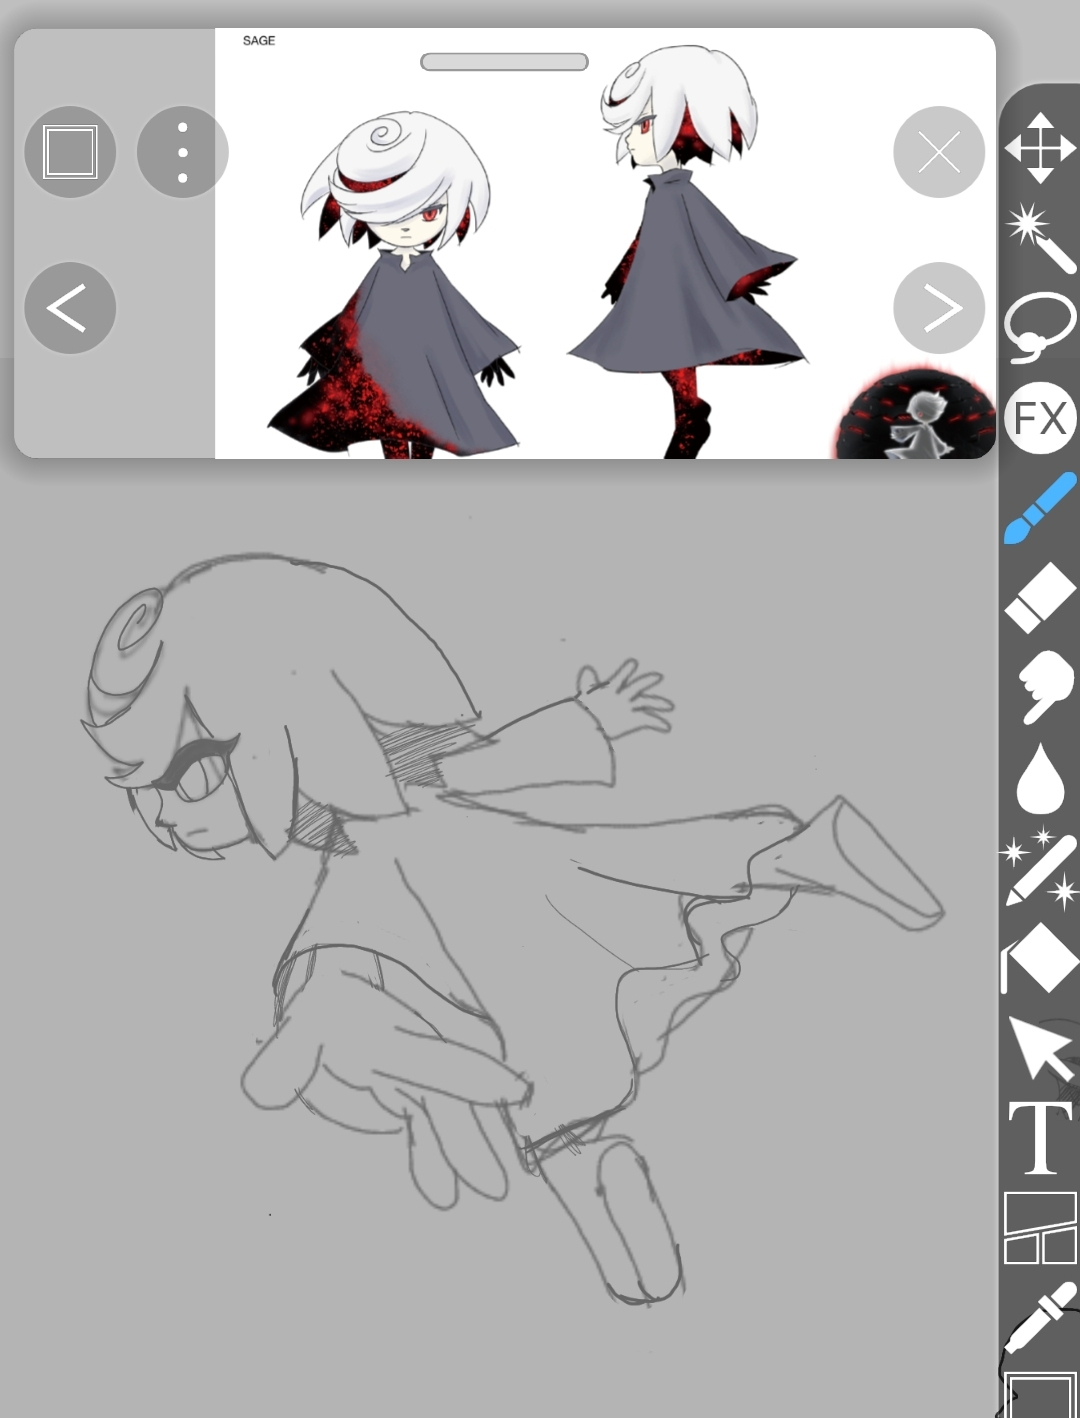The height and width of the screenshot is (1418, 1080).
Task: Open the three-dot reference window menu
Action: coord(182,152)
